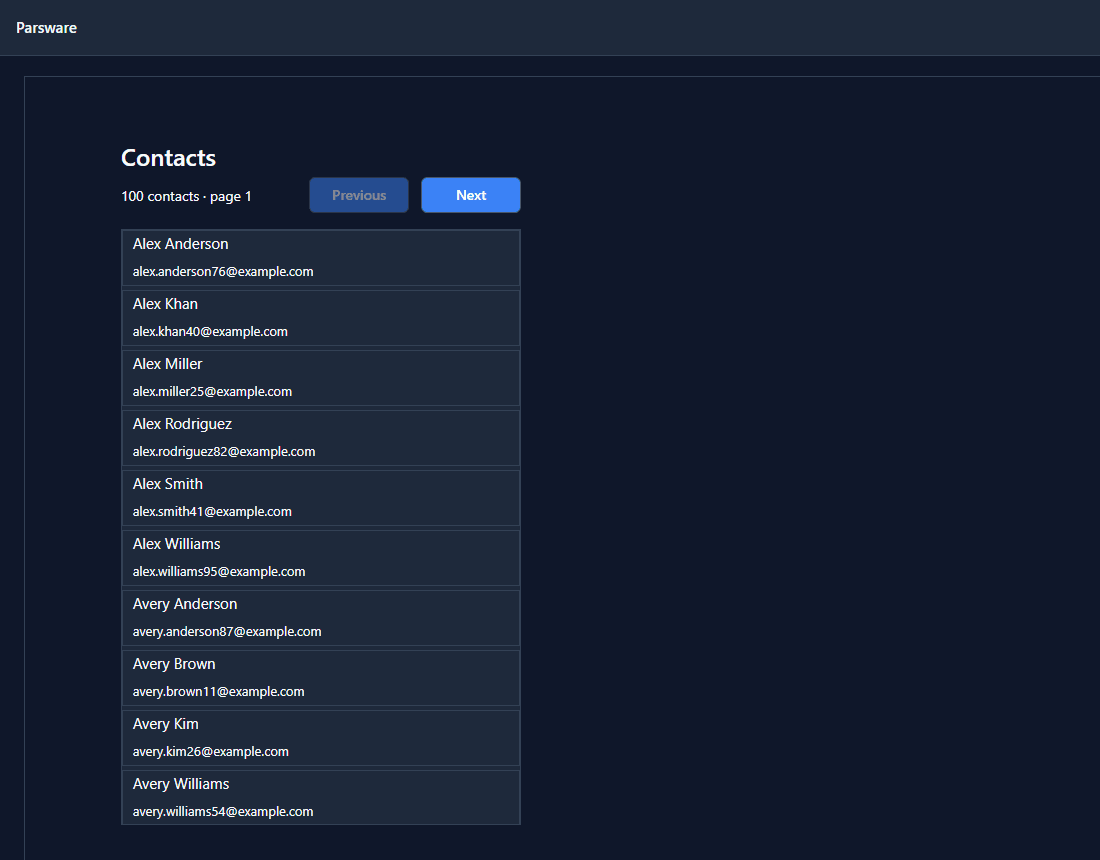Click email avery.williams54@example.com
The height and width of the screenshot is (860, 1100).
[223, 812]
